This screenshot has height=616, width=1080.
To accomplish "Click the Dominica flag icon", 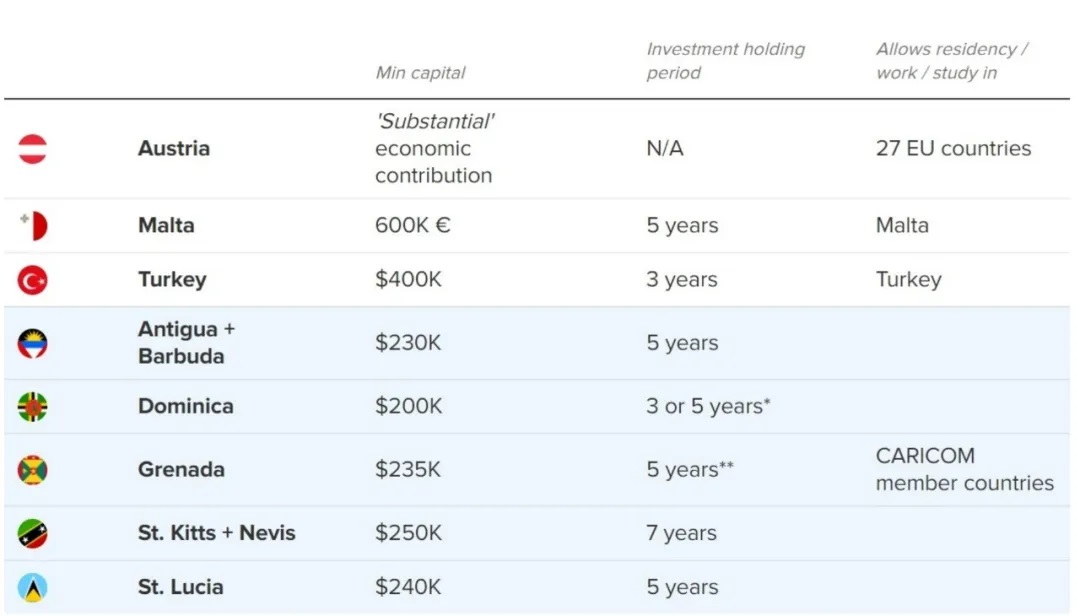I will tap(32, 407).
